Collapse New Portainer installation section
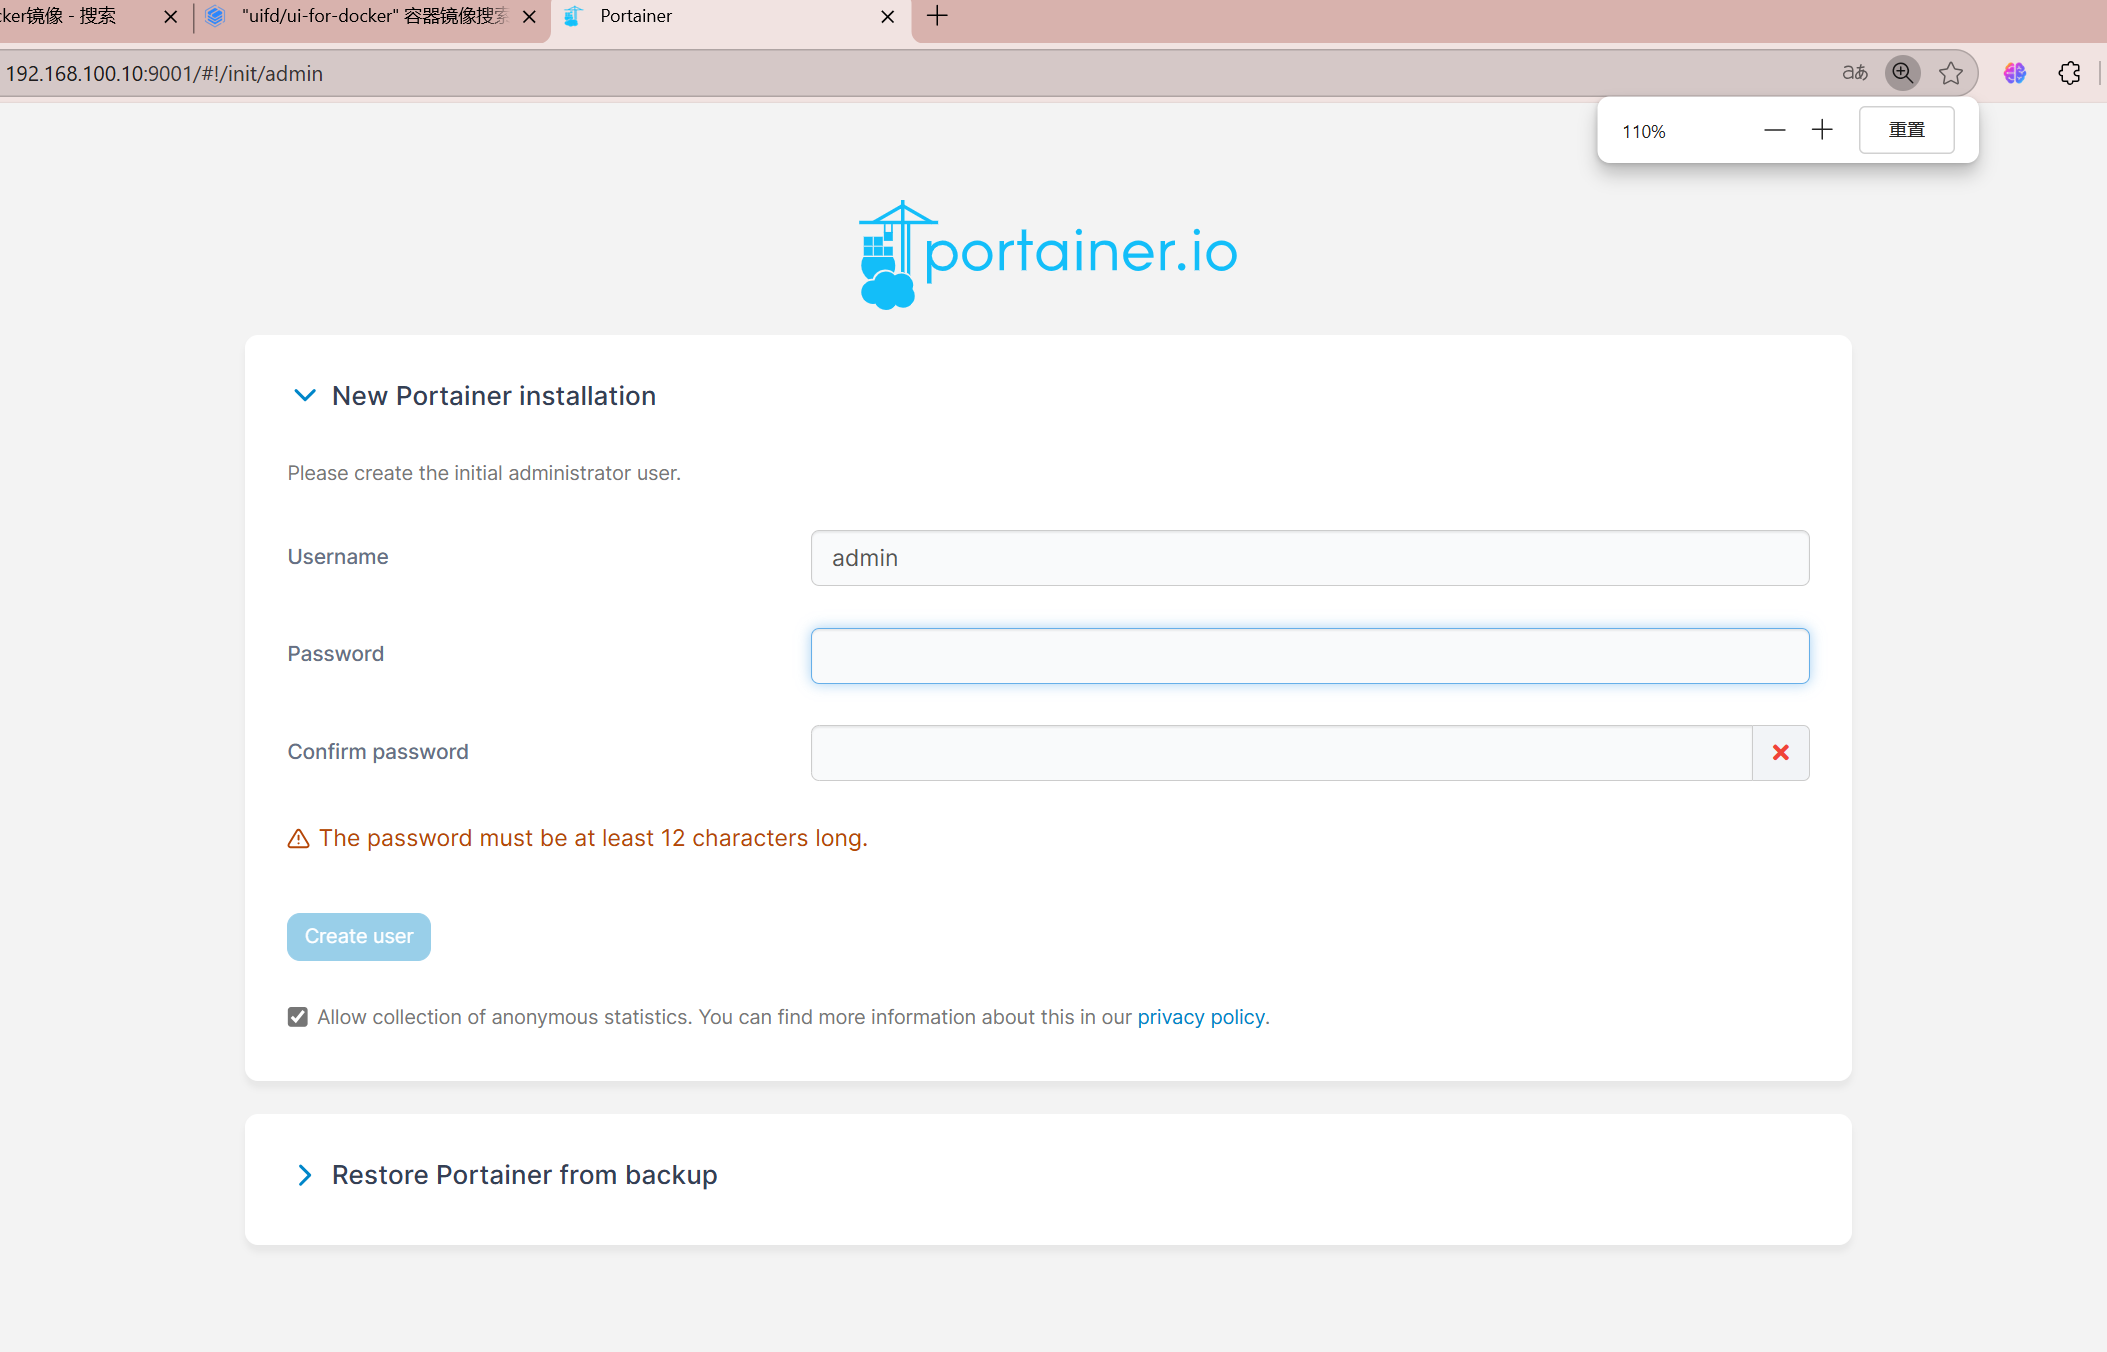Viewport: 2107px width, 1352px height. coord(304,396)
